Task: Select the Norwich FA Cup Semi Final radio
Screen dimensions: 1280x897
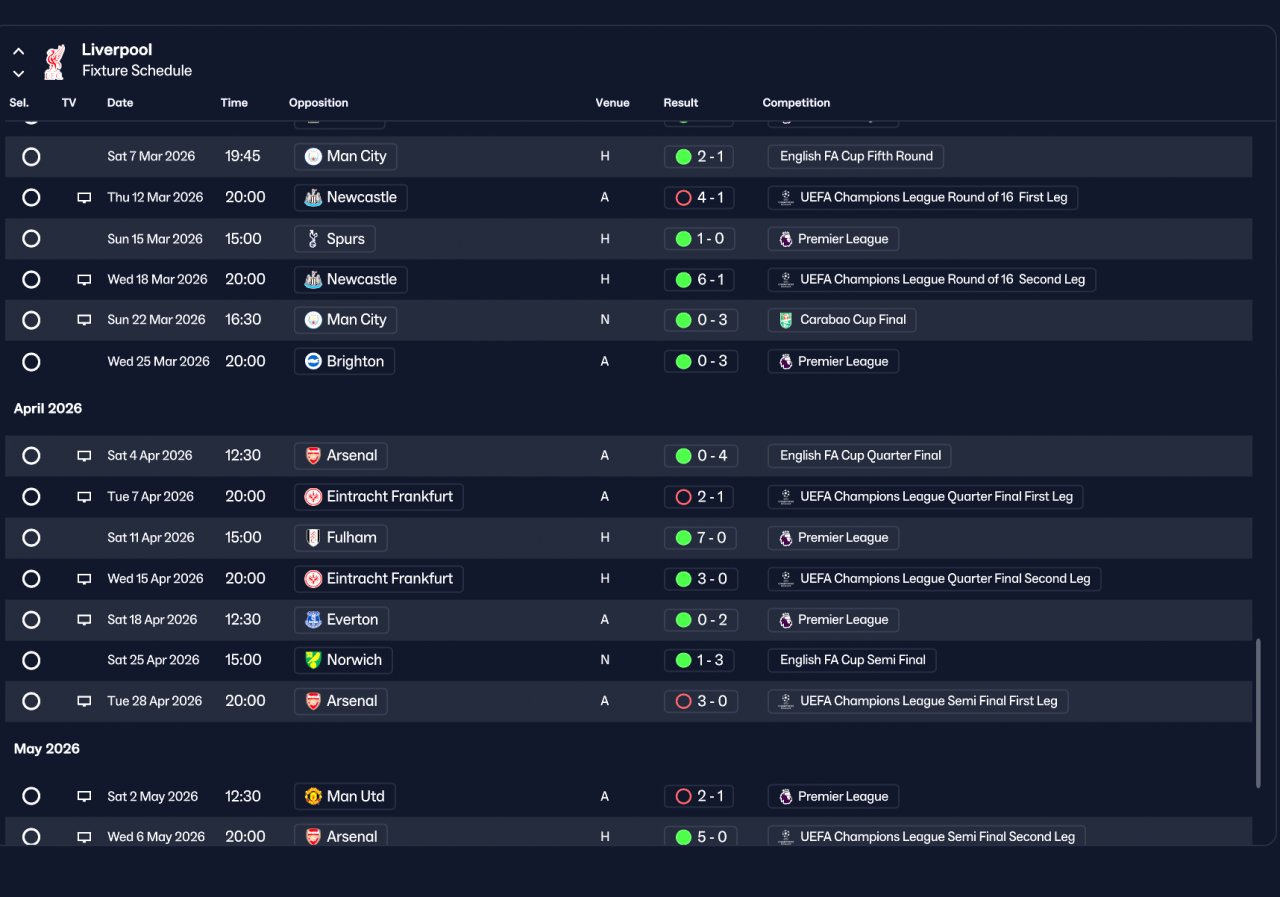Action: (31, 661)
